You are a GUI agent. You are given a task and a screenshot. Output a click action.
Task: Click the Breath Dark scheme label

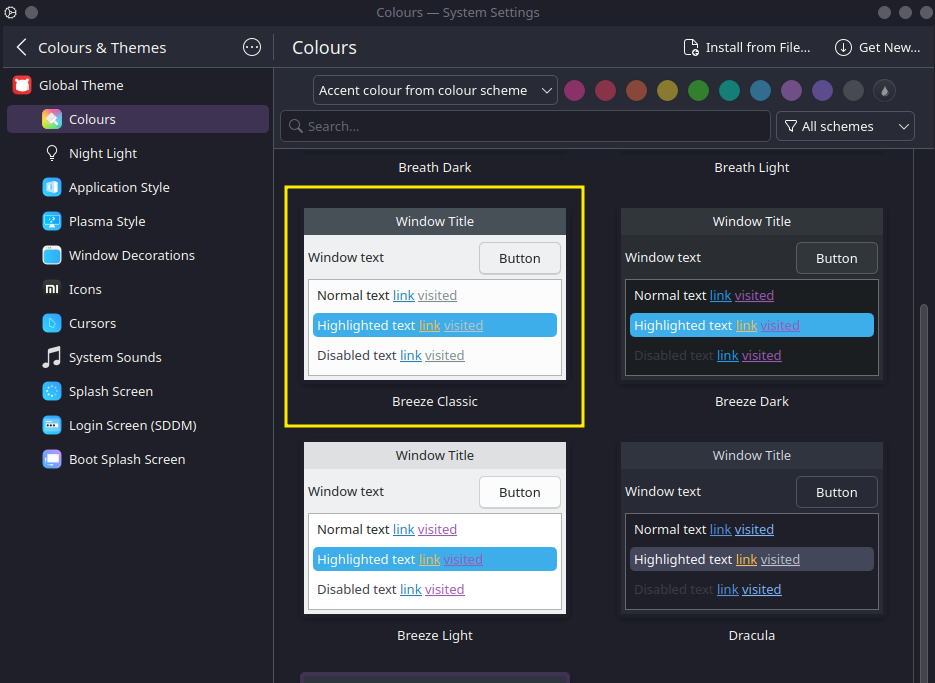[435, 168]
